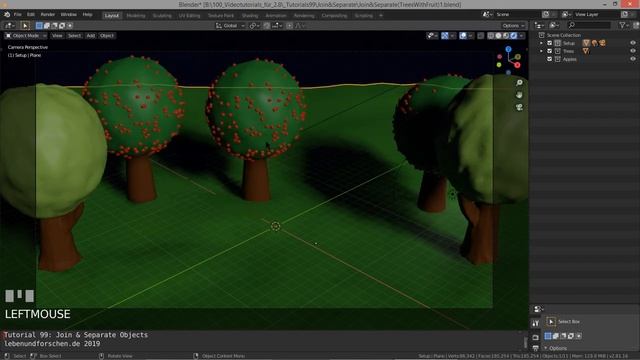Expand the Setup collection
Screen dimensions: 640x360
[542, 43]
